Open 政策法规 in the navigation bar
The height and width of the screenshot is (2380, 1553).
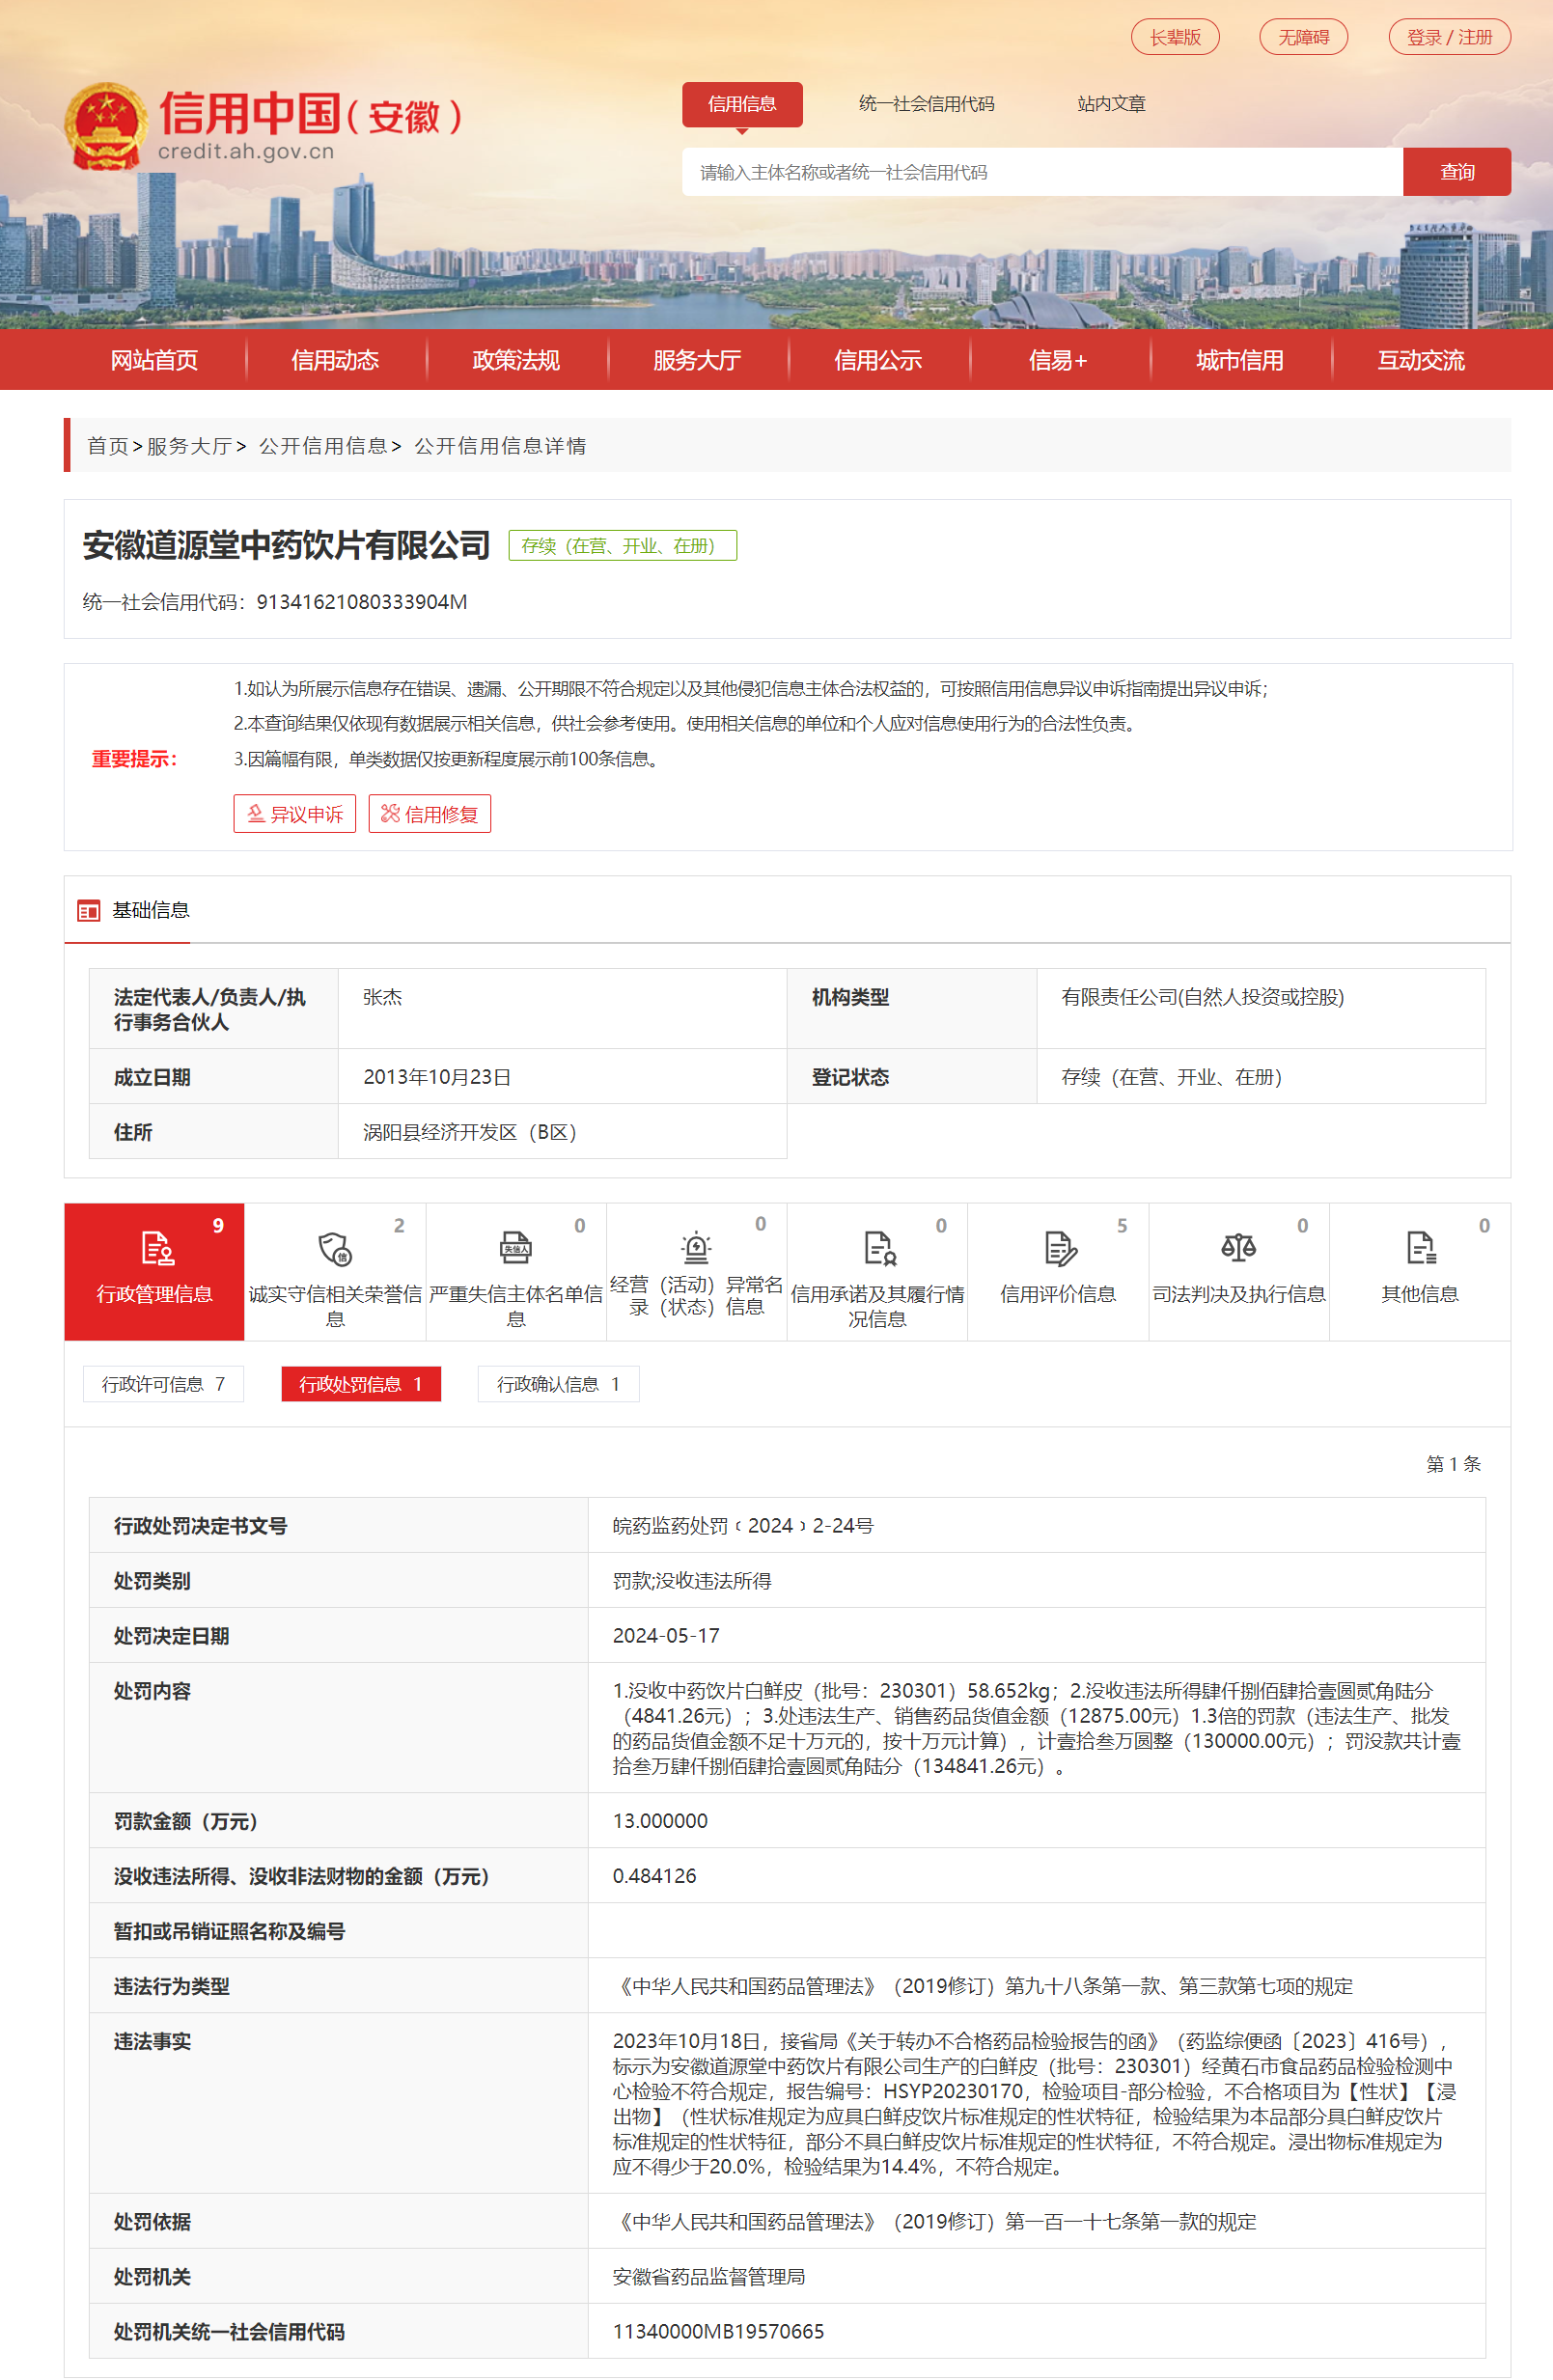click(x=516, y=360)
